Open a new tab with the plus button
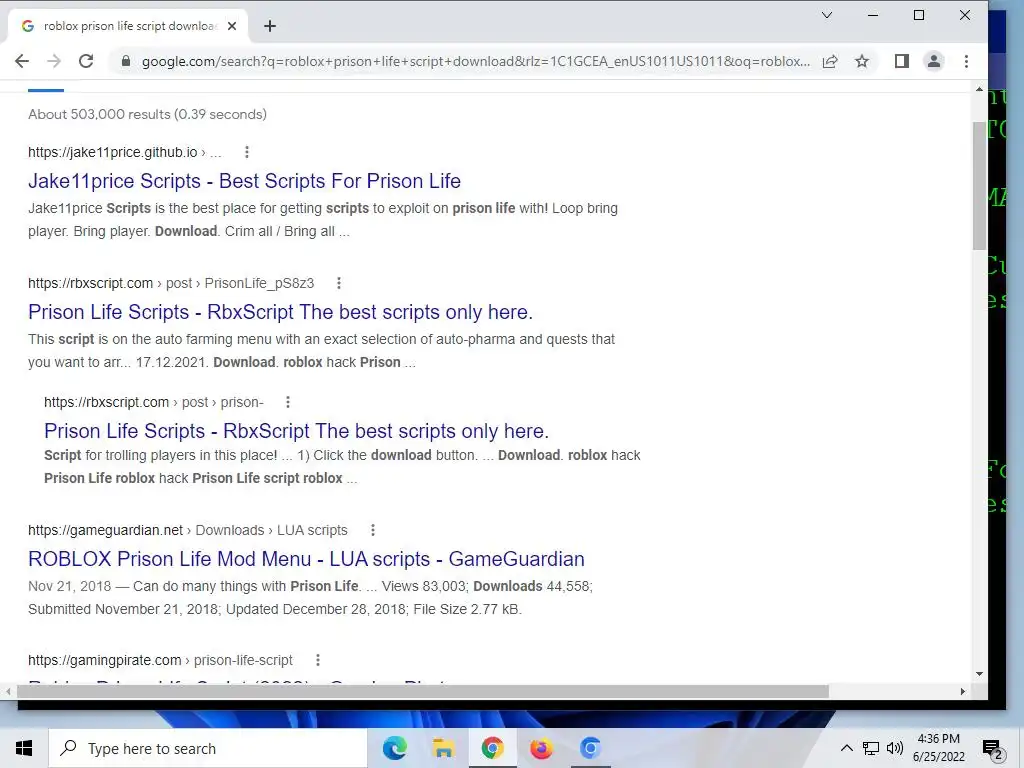 point(270,26)
